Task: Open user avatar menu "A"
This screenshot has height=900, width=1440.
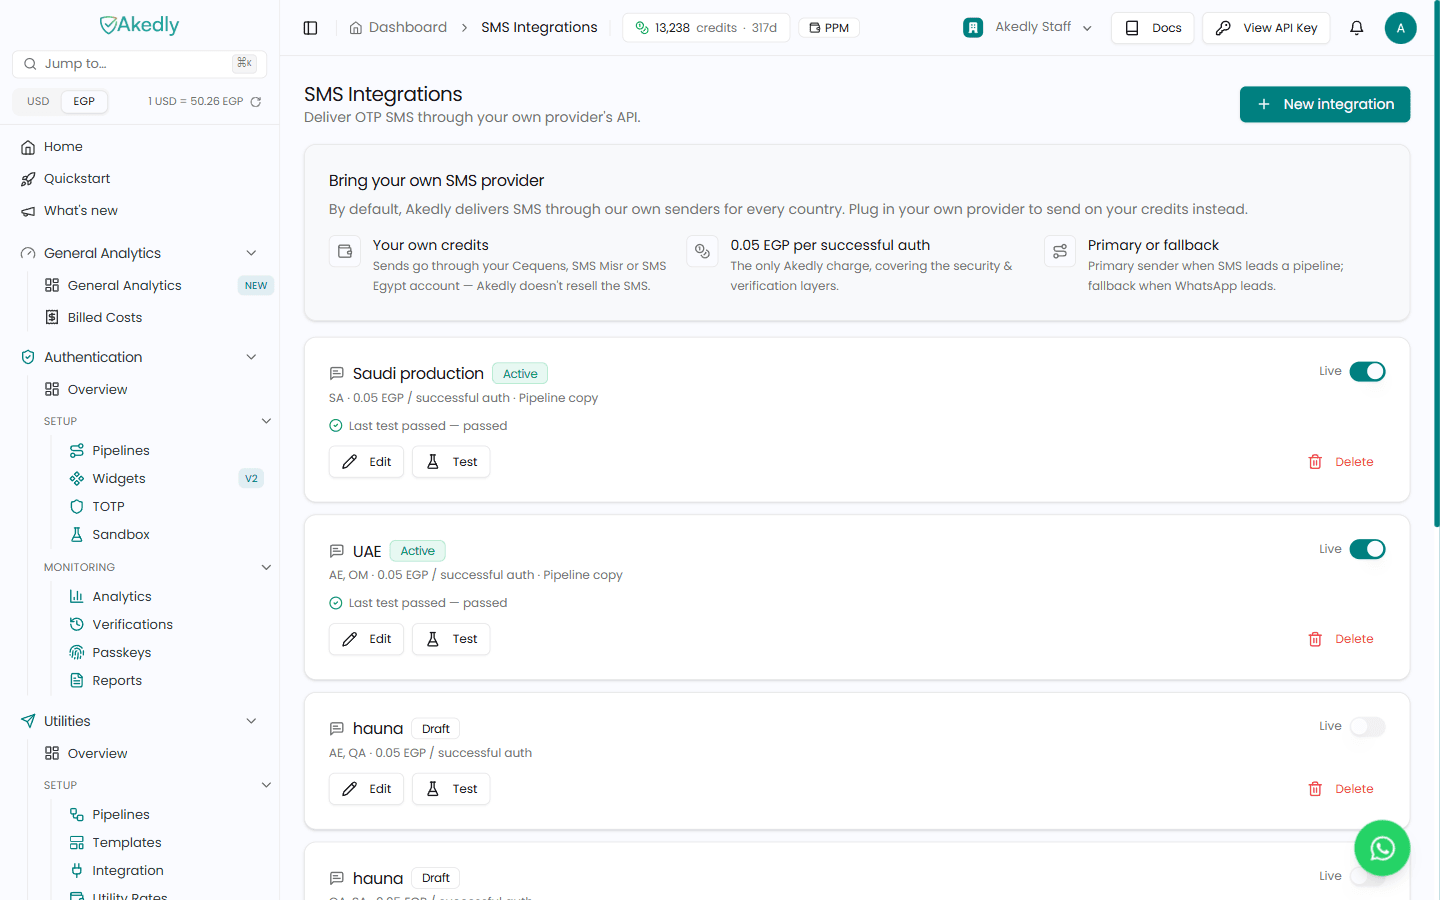Action: pos(1400,28)
